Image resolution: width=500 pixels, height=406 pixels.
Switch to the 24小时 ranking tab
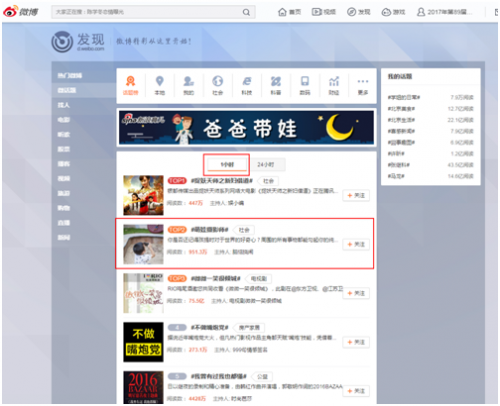[x=266, y=164]
